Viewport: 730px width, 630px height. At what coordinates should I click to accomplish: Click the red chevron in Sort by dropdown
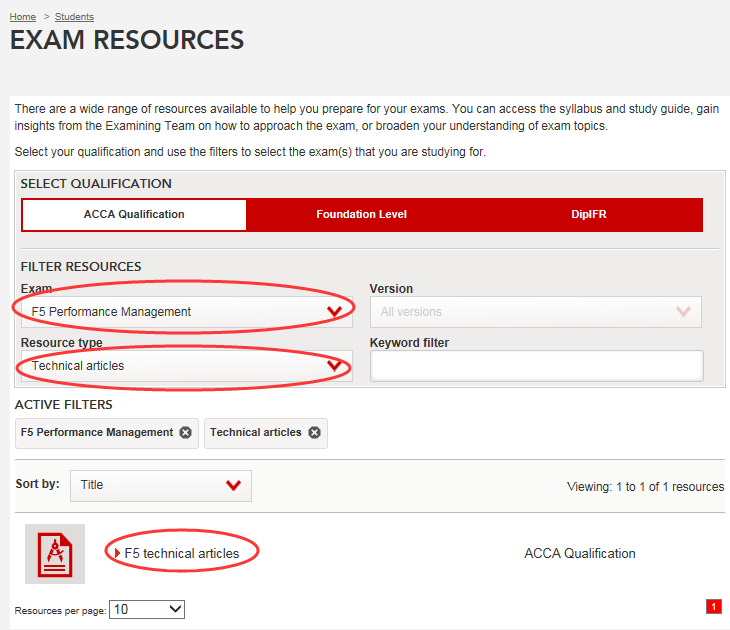pos(233,485)
